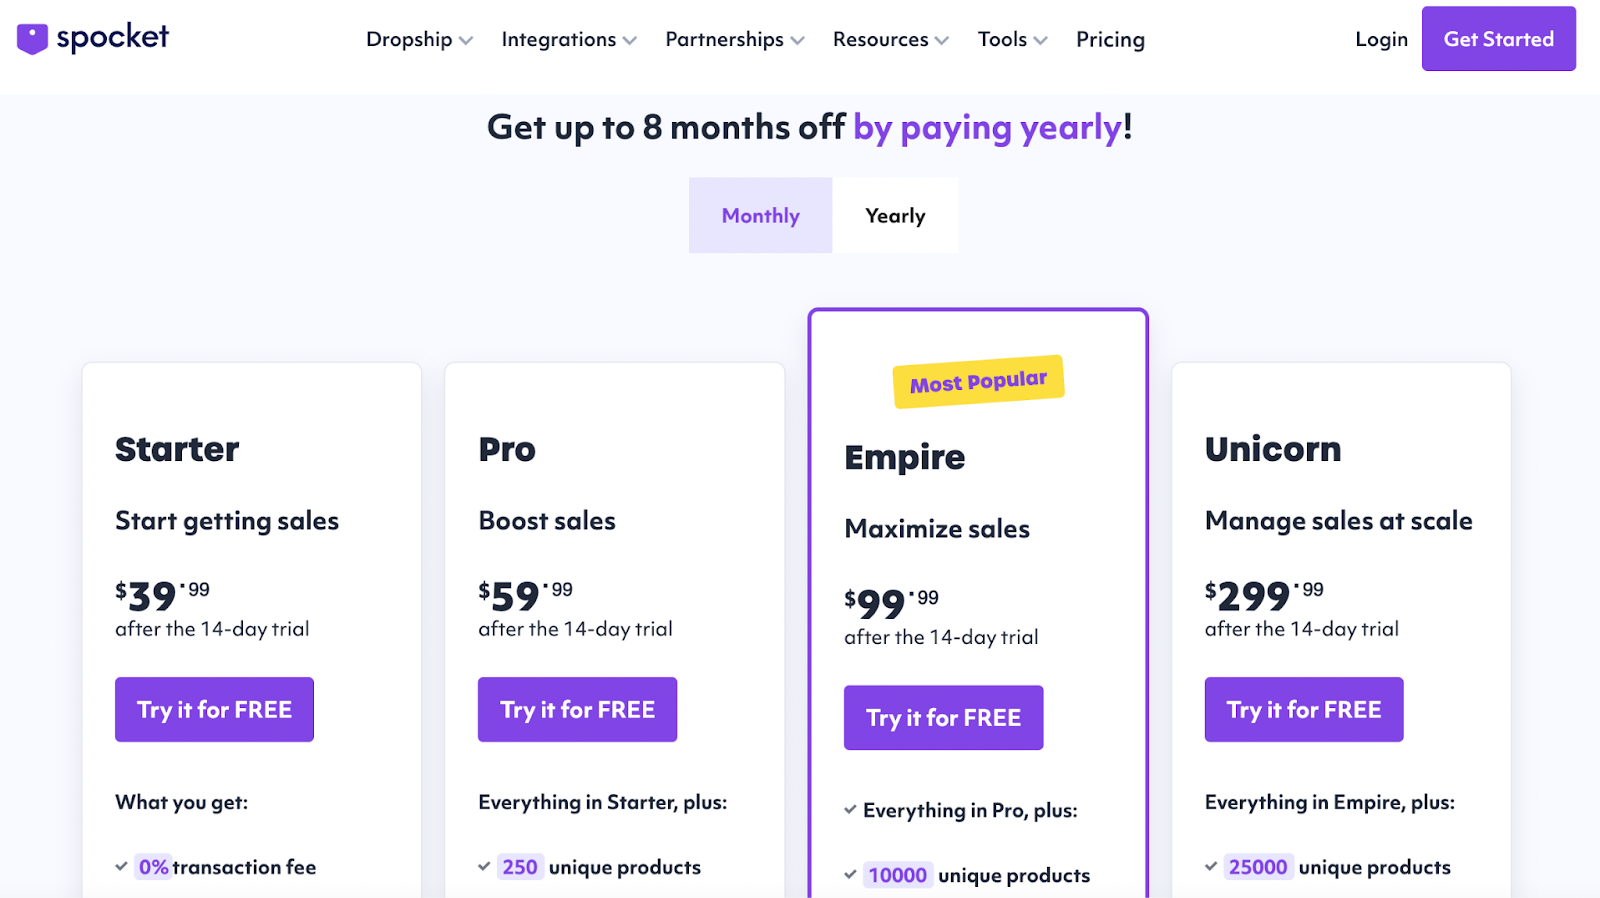1600x898 pixels.
Task: Click the checkmark beside 25000 unique products
Action: coord(1211,867)
